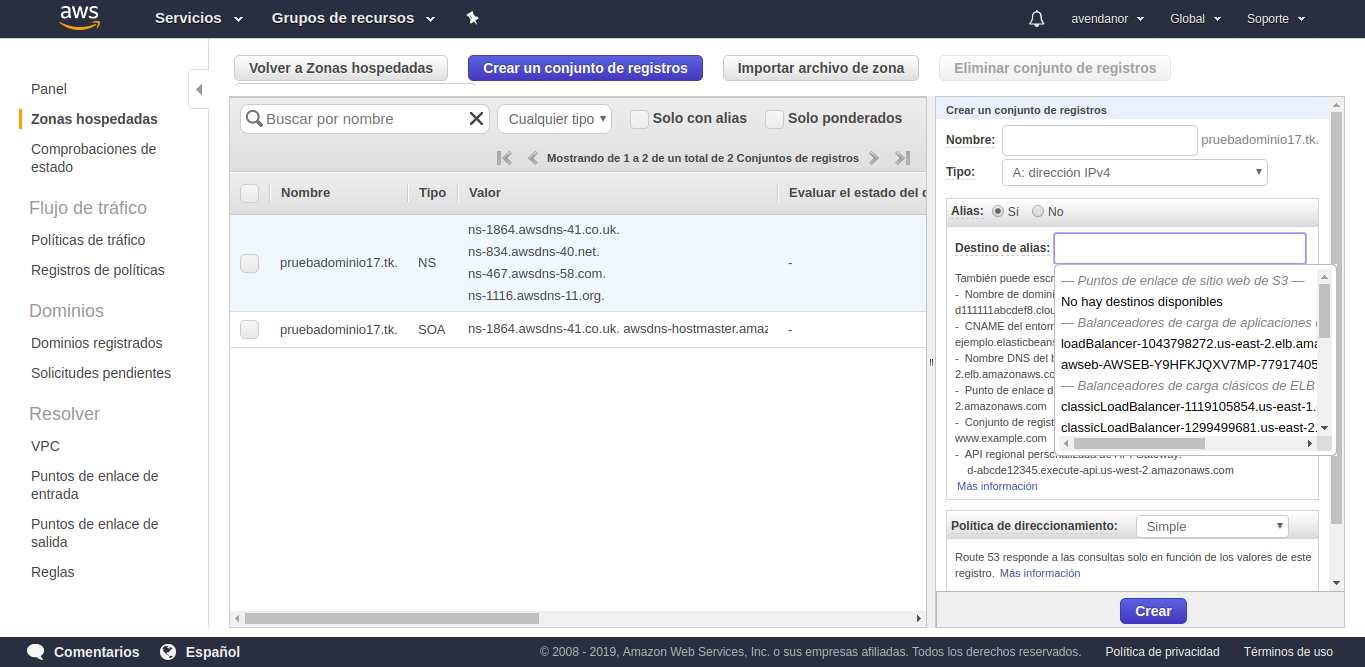
Task: Go to next page of records
Action: tap(874, 158)
